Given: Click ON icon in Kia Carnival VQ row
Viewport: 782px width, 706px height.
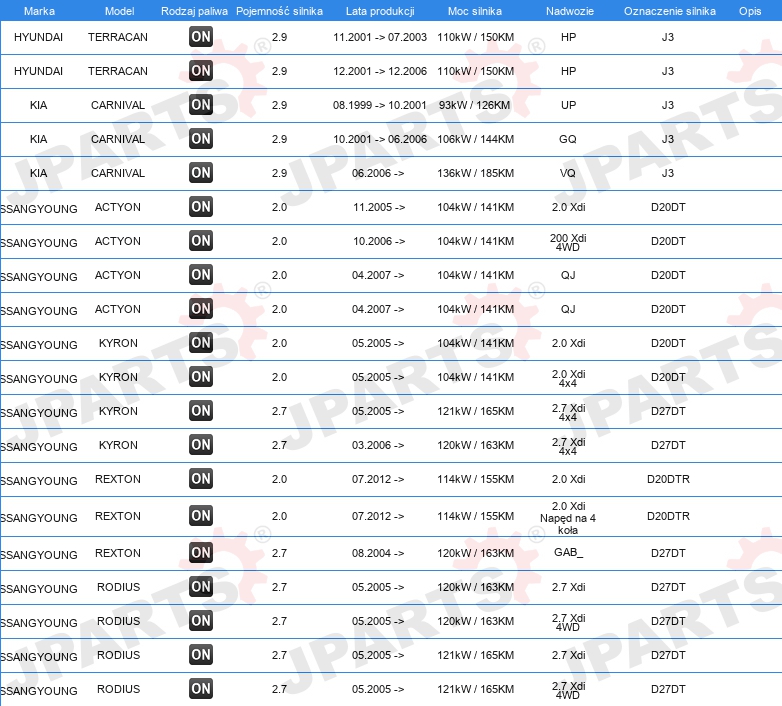Looking at the screenshot, I should click(201, 173).
